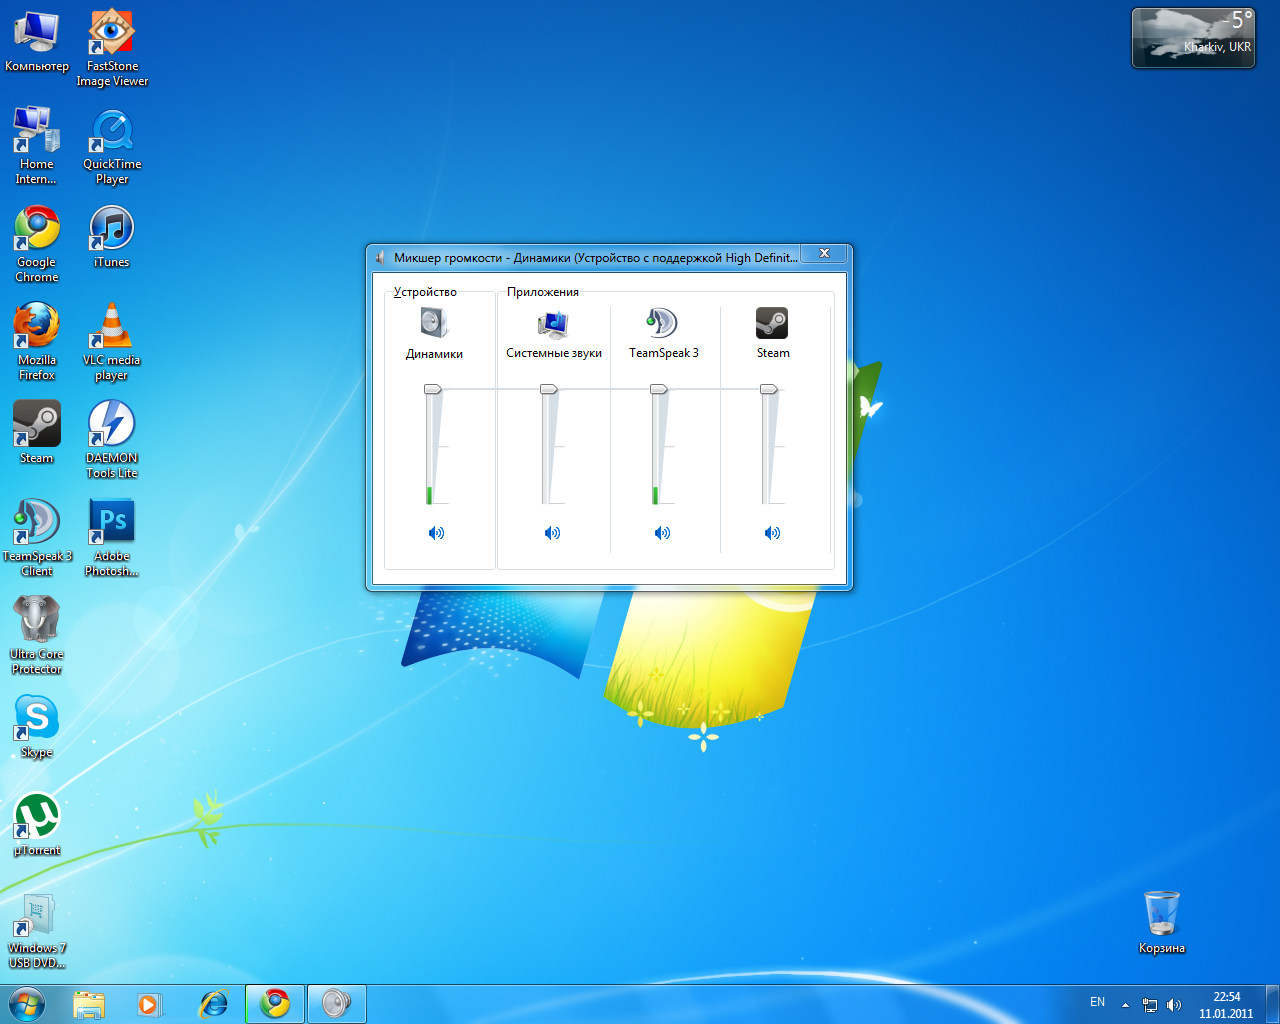1280x1024 pixels.
Task: Select the Ultra Core Protector desktop icon
Action: coord(37,636)
